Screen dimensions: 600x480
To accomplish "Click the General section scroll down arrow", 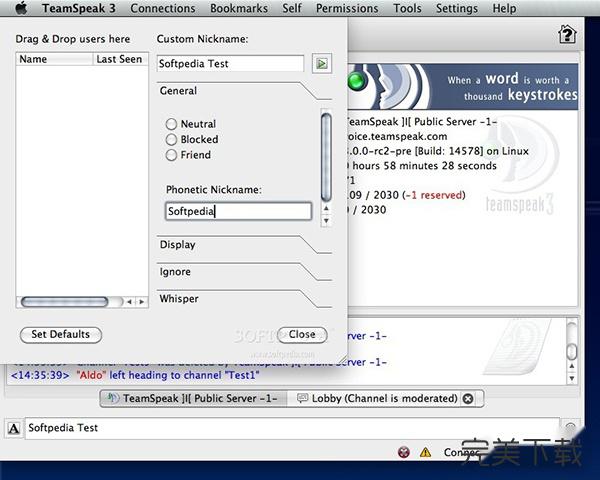I will point(326,221).
